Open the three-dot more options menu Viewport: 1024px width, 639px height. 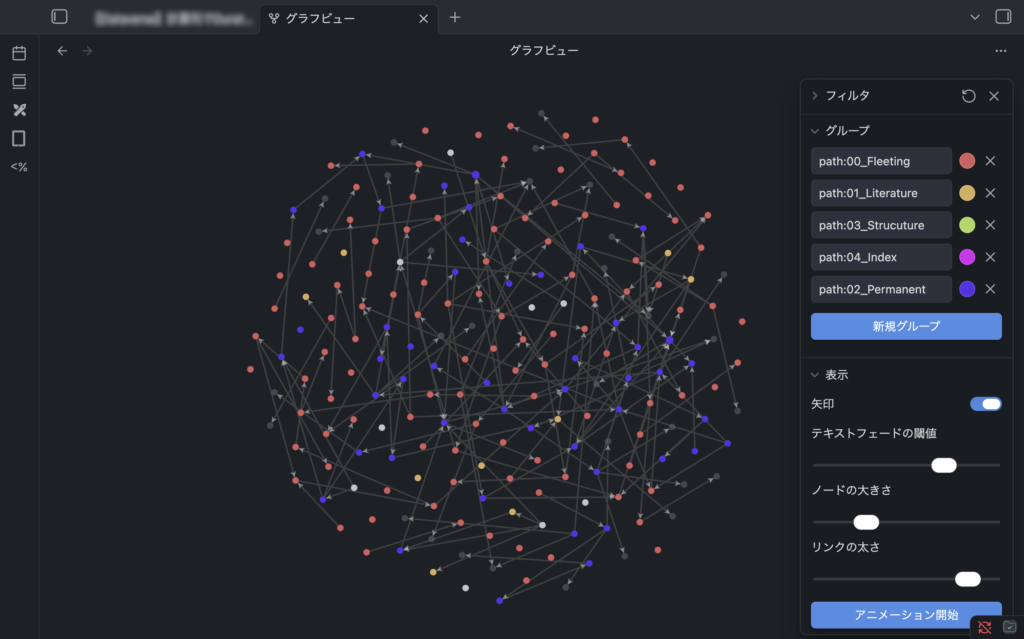pos(1001,51)
